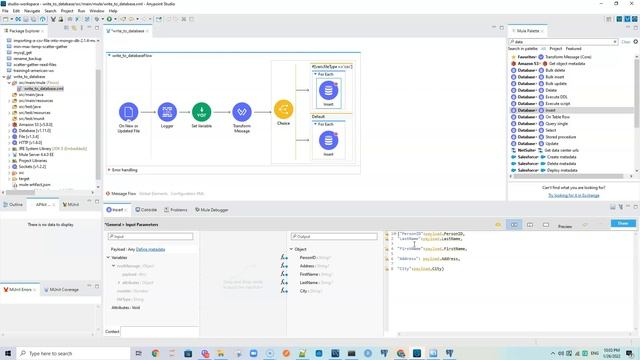The image size is (640, 360).
Task: Click fx icon next to Address
Action: click(284, 266)
